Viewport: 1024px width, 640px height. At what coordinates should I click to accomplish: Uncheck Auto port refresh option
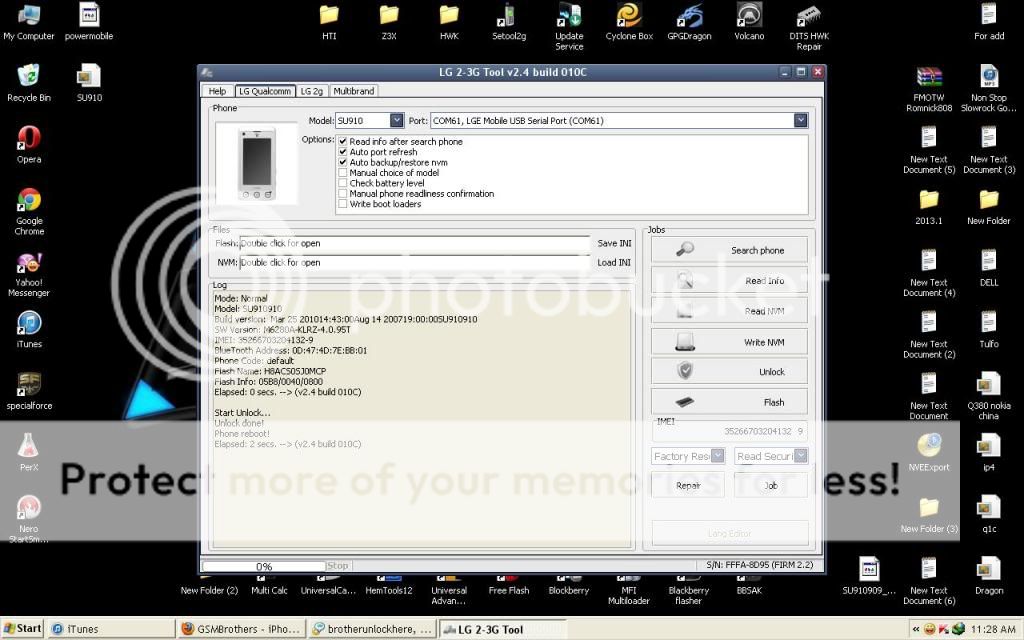342,152
